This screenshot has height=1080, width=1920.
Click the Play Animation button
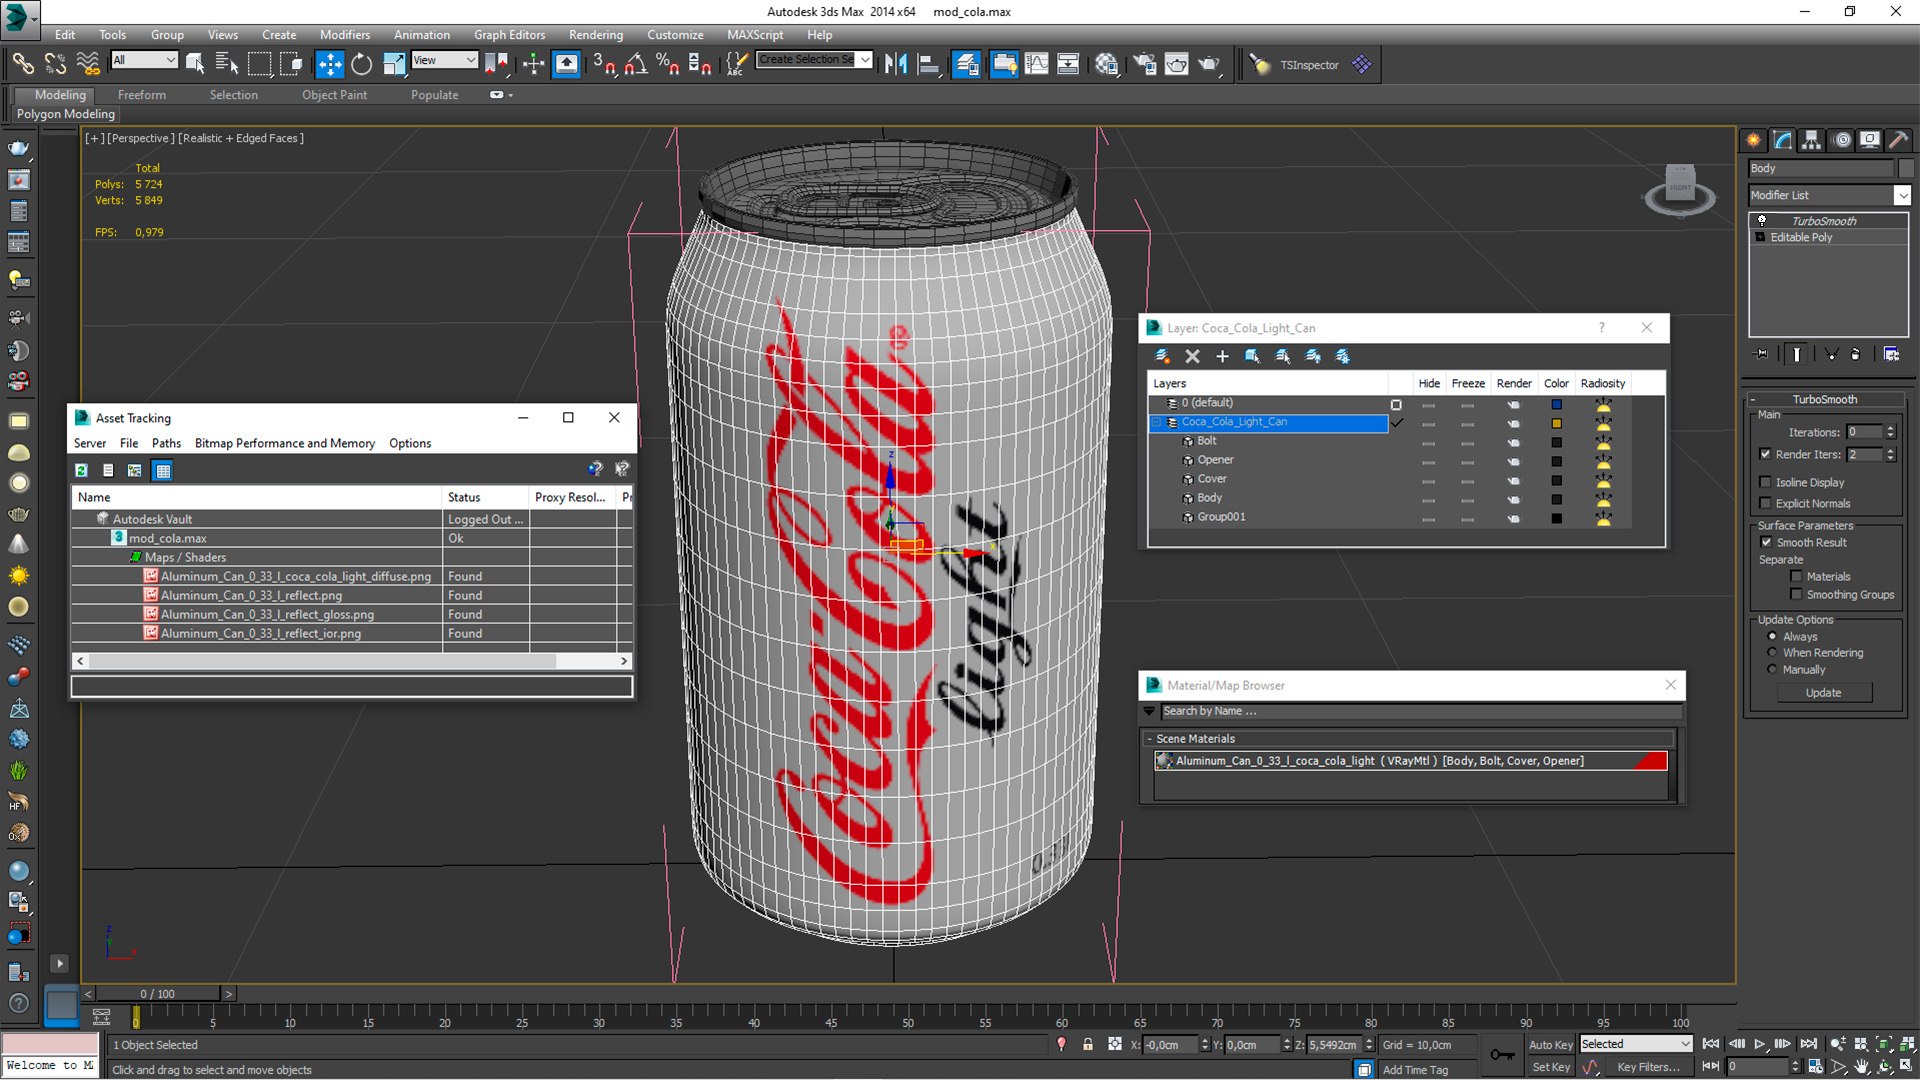[x=1760, y=1044]
